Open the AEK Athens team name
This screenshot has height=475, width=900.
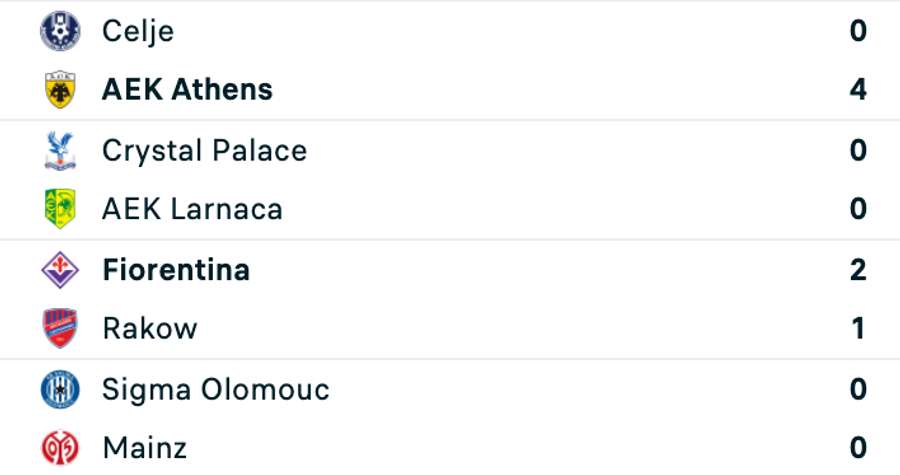coord(187,90)
